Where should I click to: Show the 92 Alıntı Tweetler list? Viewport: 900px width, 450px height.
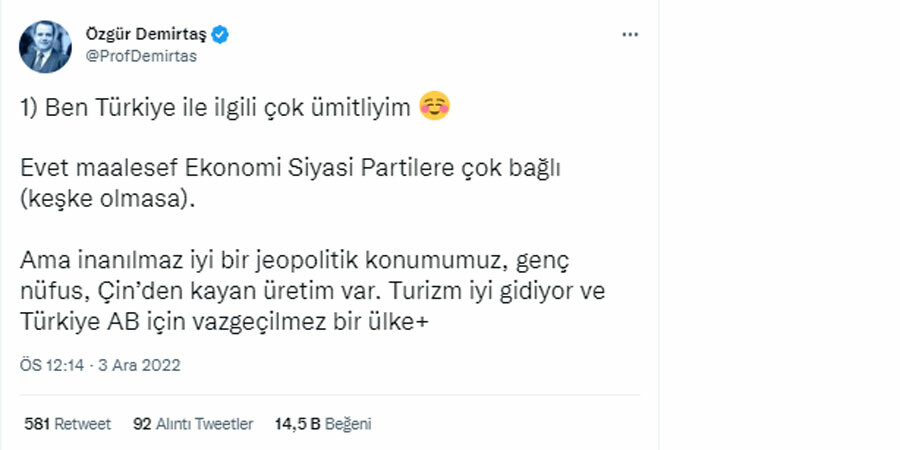(x=192, y=424)
